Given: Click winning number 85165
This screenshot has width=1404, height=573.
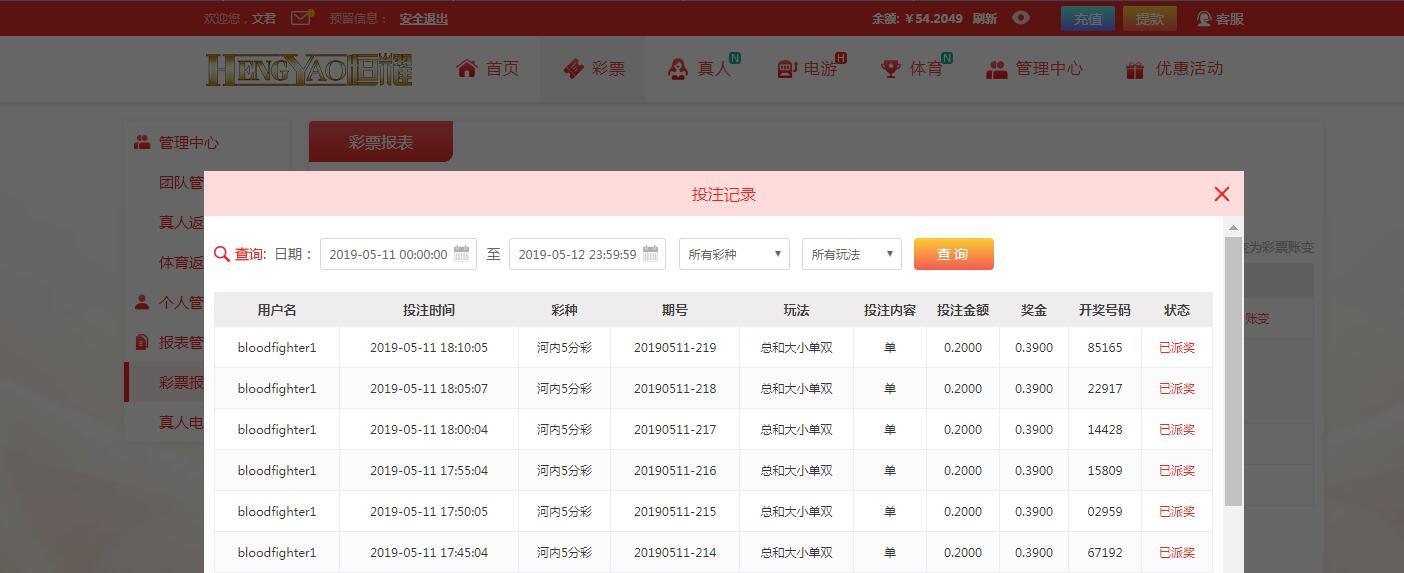Looking at the screenshot, I should pos(1105,348).
